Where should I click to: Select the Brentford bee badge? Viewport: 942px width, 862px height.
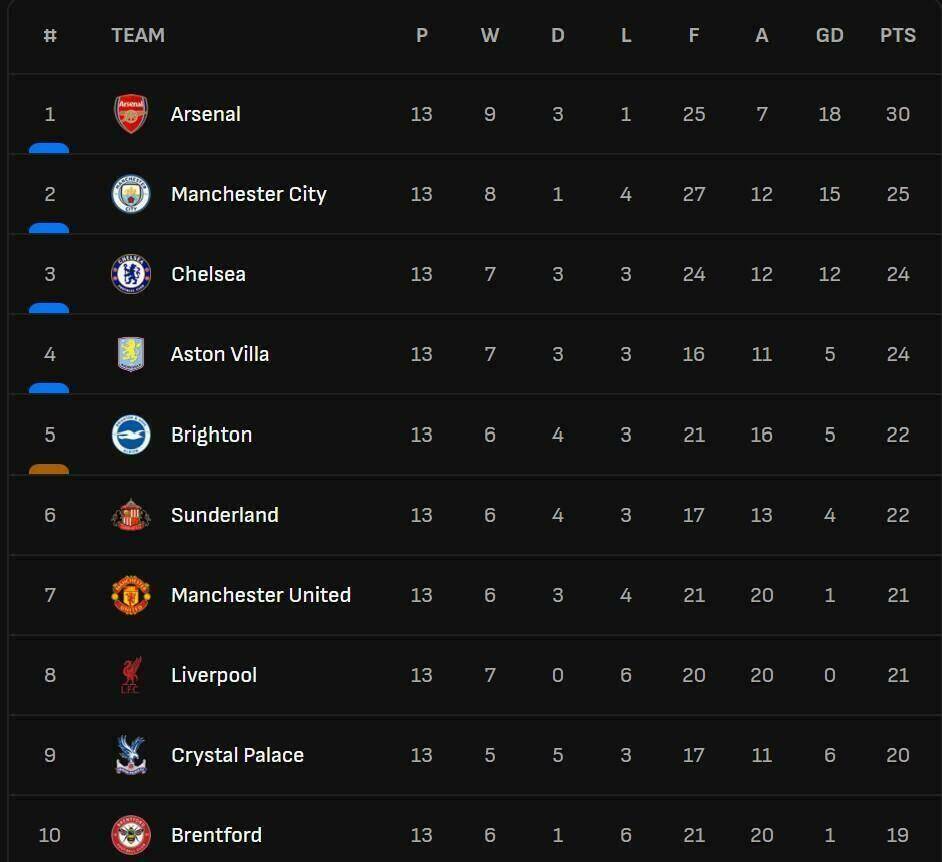(x=131, y=835)
